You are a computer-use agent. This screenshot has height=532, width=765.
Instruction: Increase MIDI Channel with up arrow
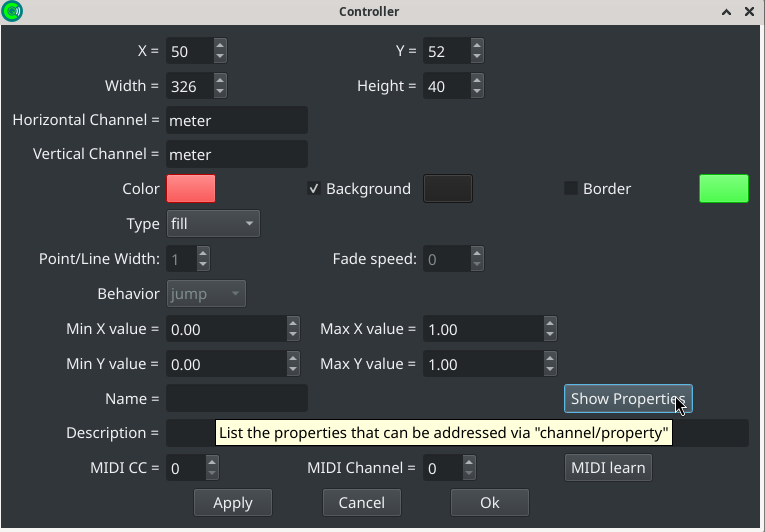click(469, 462)
